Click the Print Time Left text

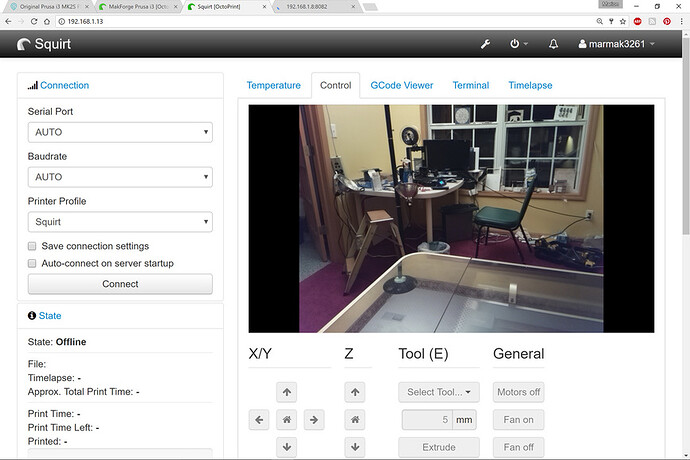coord(63,427)
